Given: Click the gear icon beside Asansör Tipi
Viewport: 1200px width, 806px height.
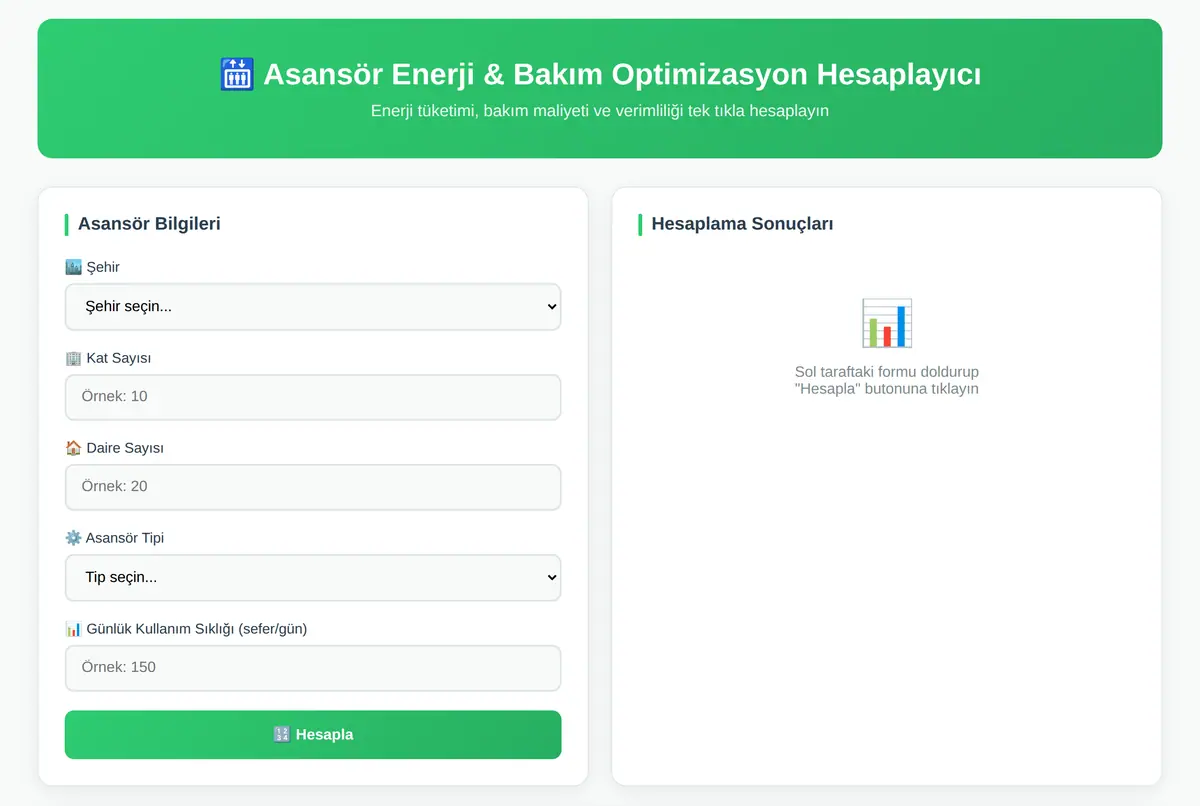Looking at the screenshot, I should [x=73, y=538].
